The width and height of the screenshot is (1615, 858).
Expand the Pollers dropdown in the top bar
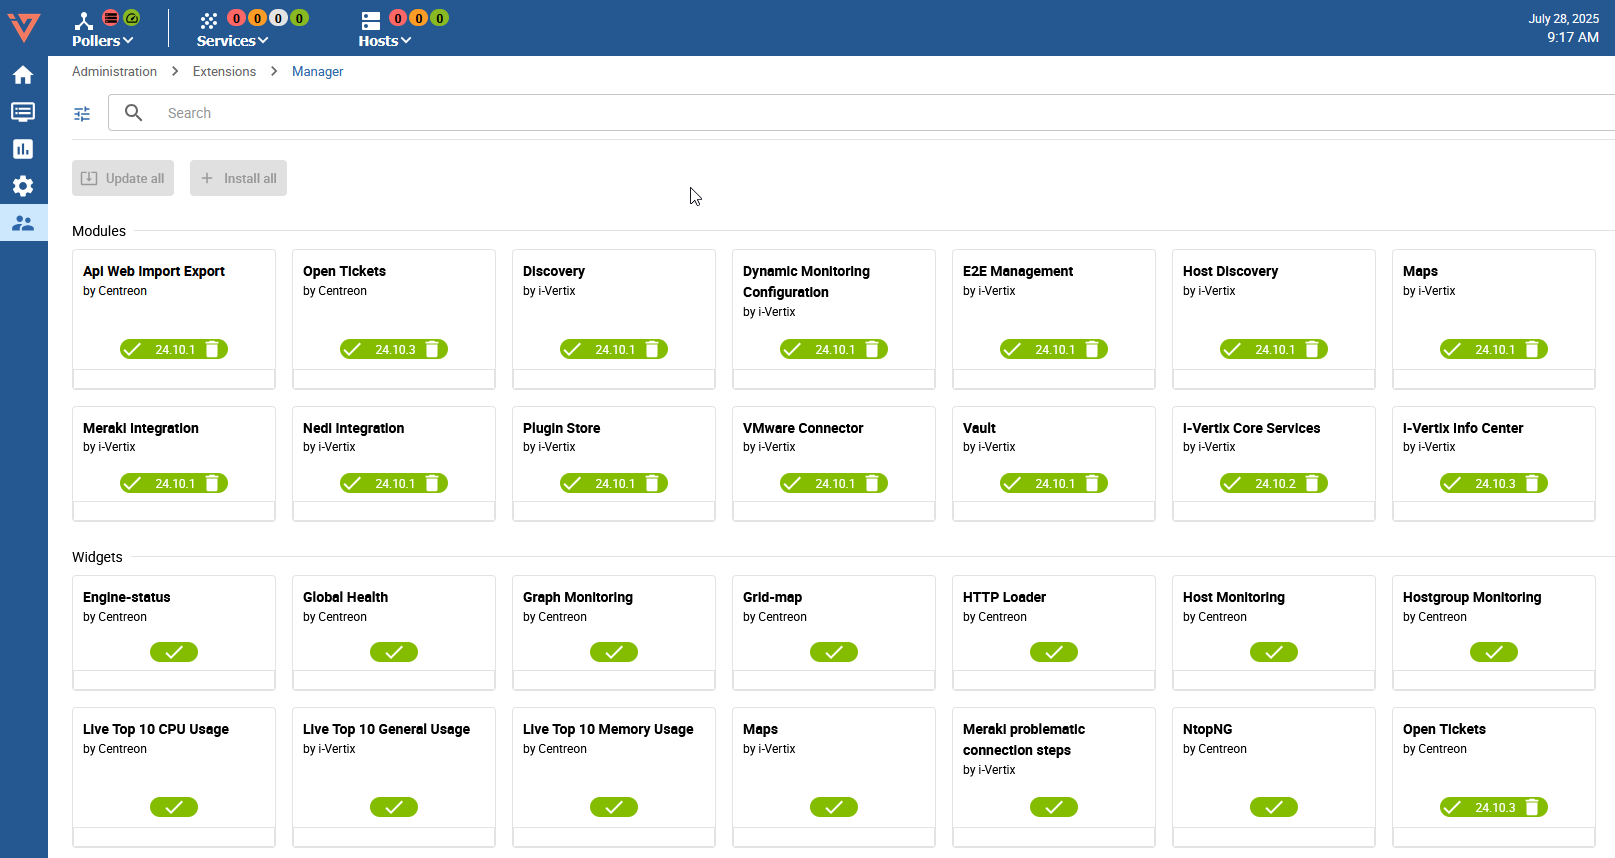tap(102, 41)
